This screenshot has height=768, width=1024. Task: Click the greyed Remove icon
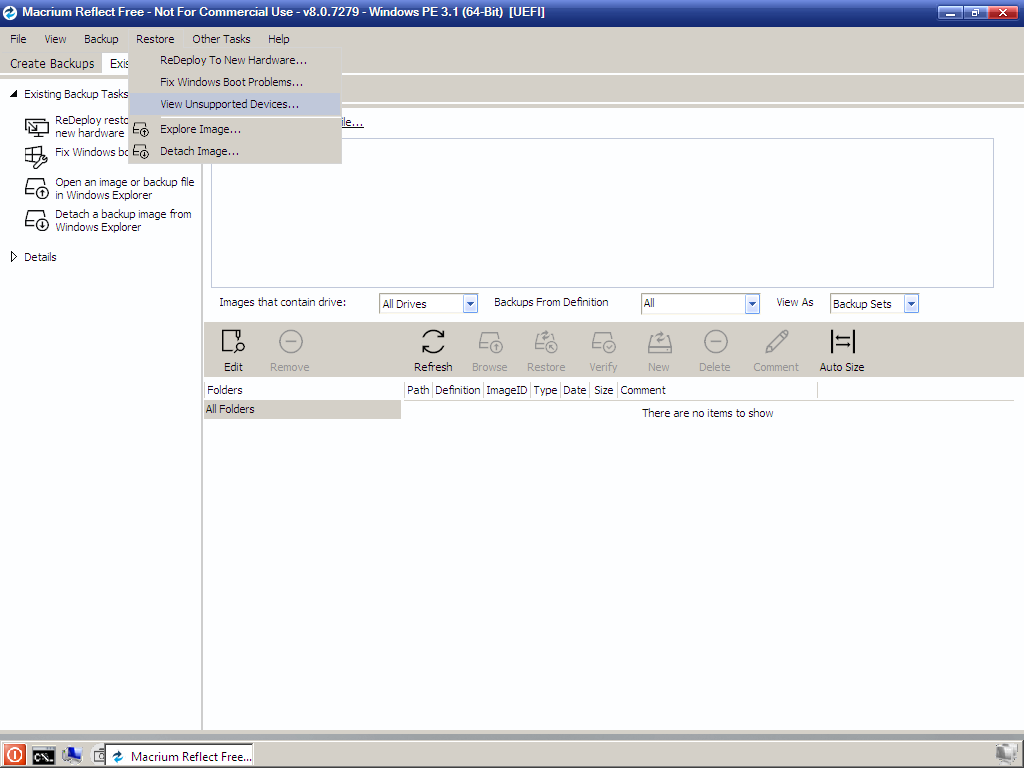point(290,342)
